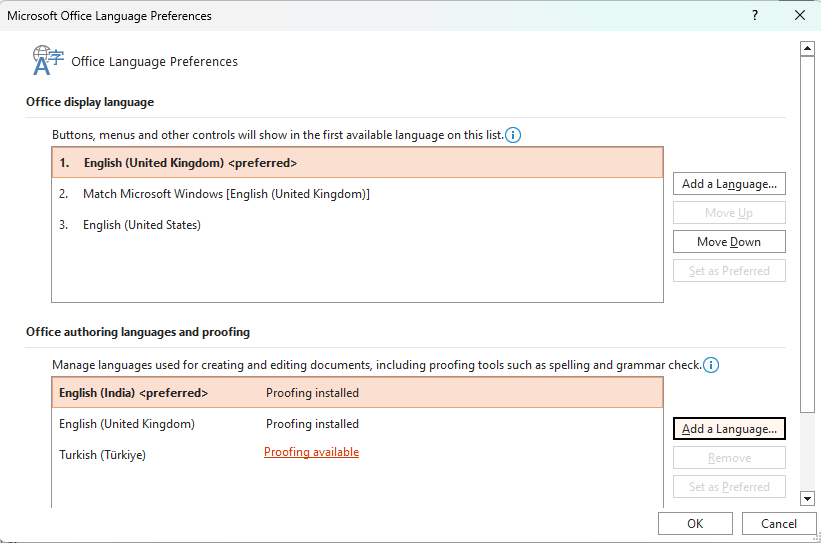This screenshot has width=821, height=543.
Task: Click Set as Preferred for authoring language
Action: tap(729, 486)
